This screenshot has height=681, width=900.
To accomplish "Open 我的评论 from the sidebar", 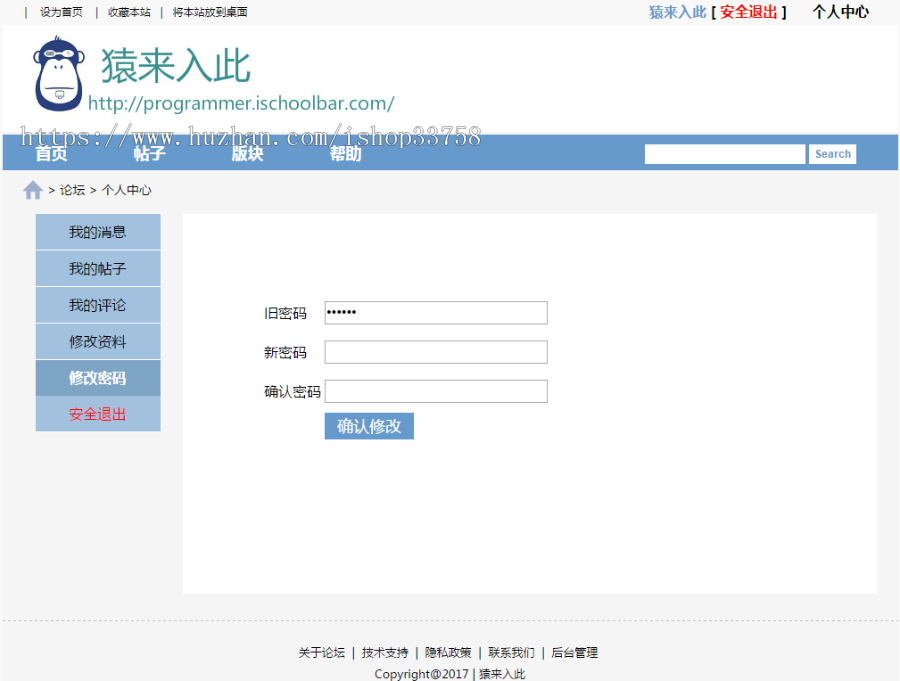I will tap(97, 304).
